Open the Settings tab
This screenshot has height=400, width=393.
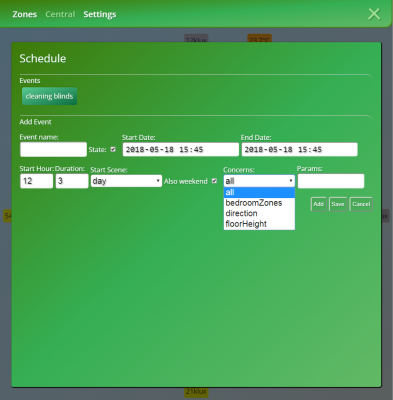coord(100,14)
